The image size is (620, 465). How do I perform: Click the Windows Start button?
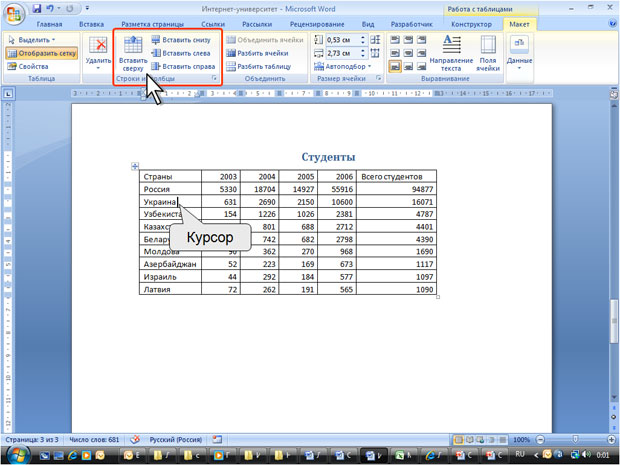(13, 455)
